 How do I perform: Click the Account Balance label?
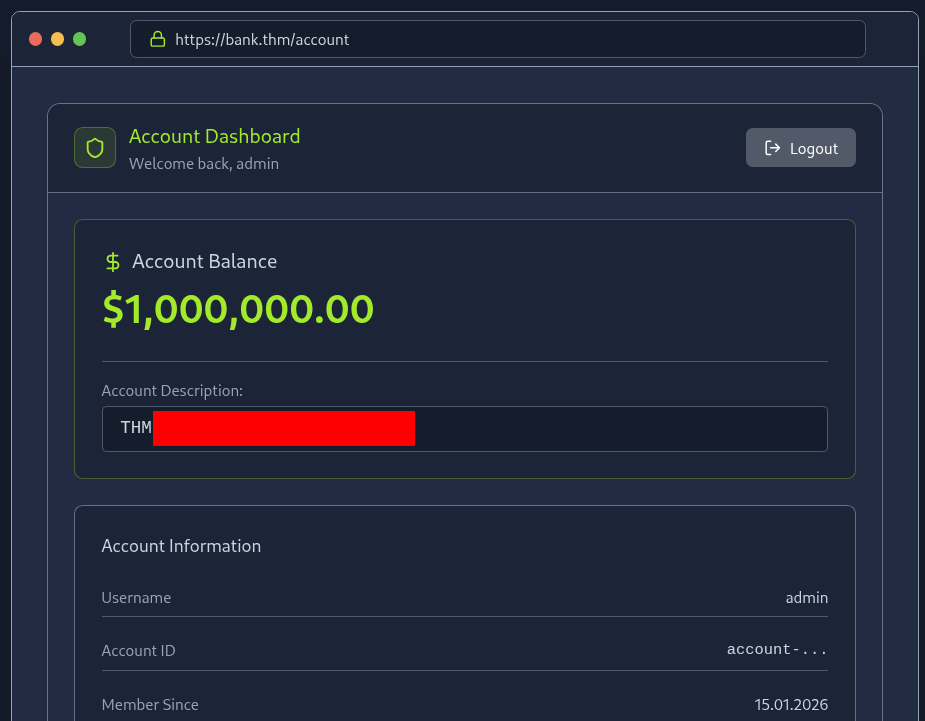pos(204,262)
